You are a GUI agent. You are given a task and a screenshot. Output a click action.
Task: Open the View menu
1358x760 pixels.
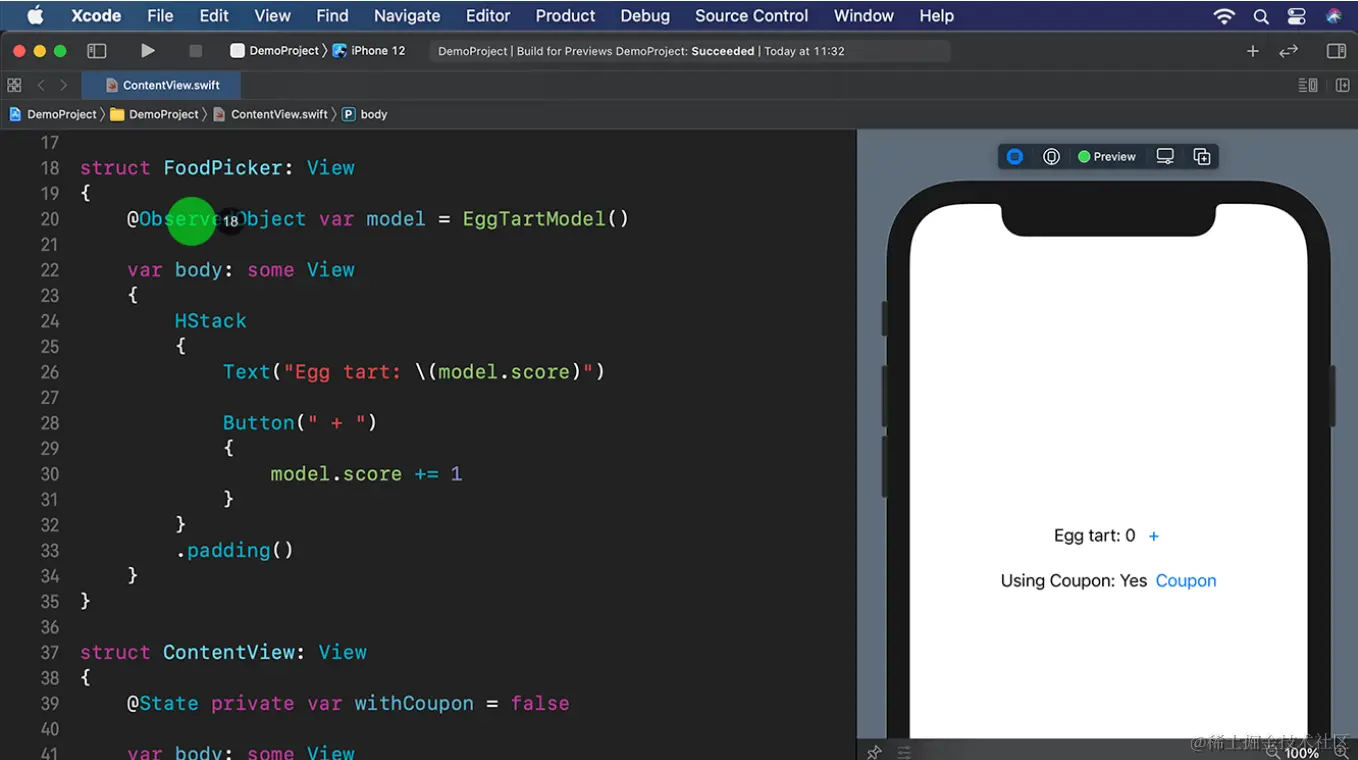272,15
